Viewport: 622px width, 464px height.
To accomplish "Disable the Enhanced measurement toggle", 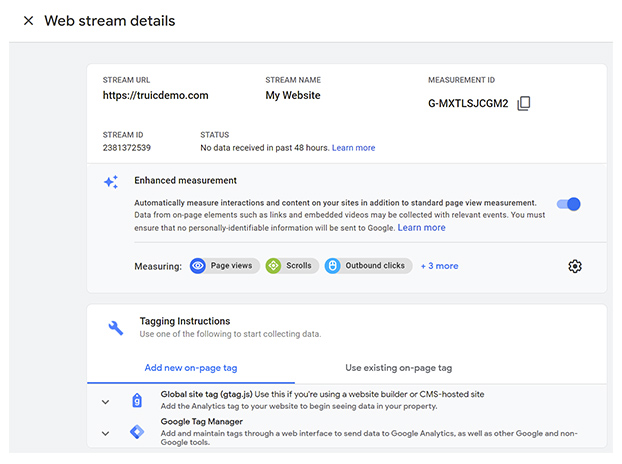I will 568,204.
